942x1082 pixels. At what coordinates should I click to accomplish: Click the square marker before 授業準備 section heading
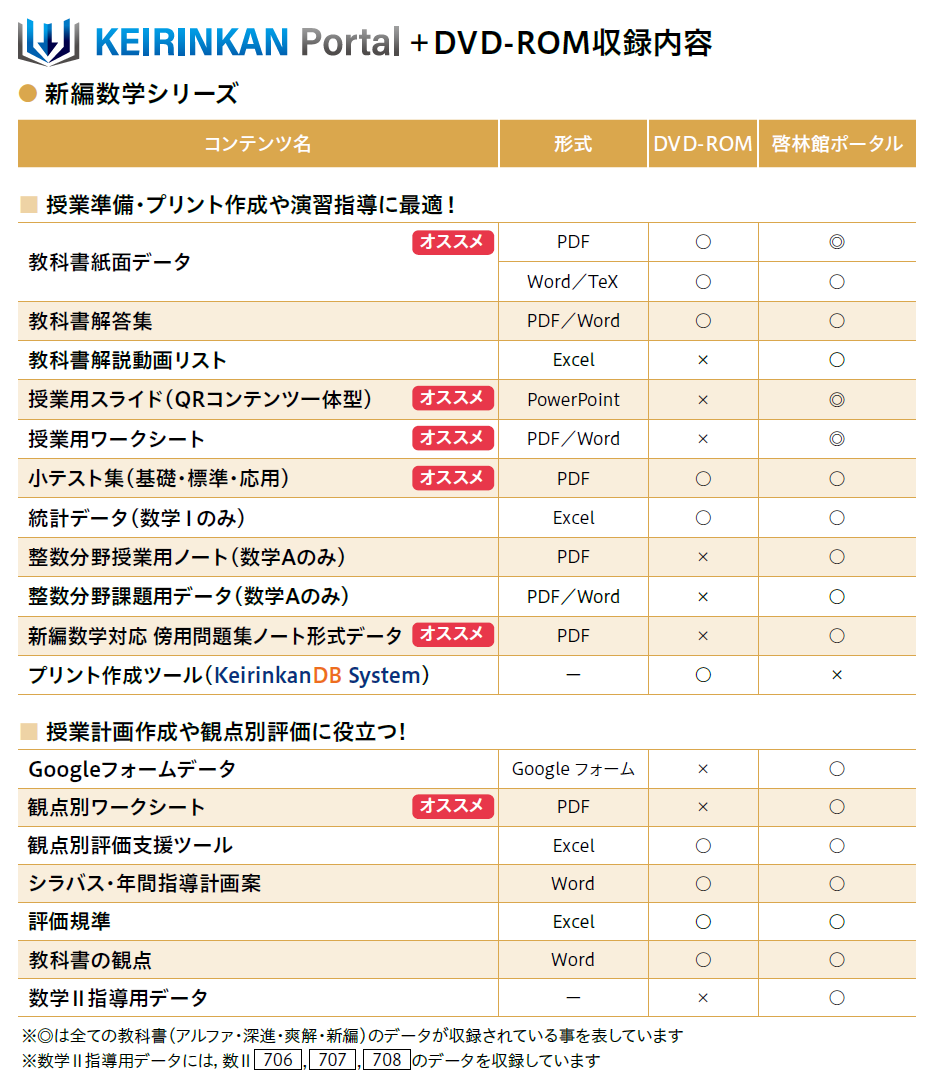coord(29,205)
